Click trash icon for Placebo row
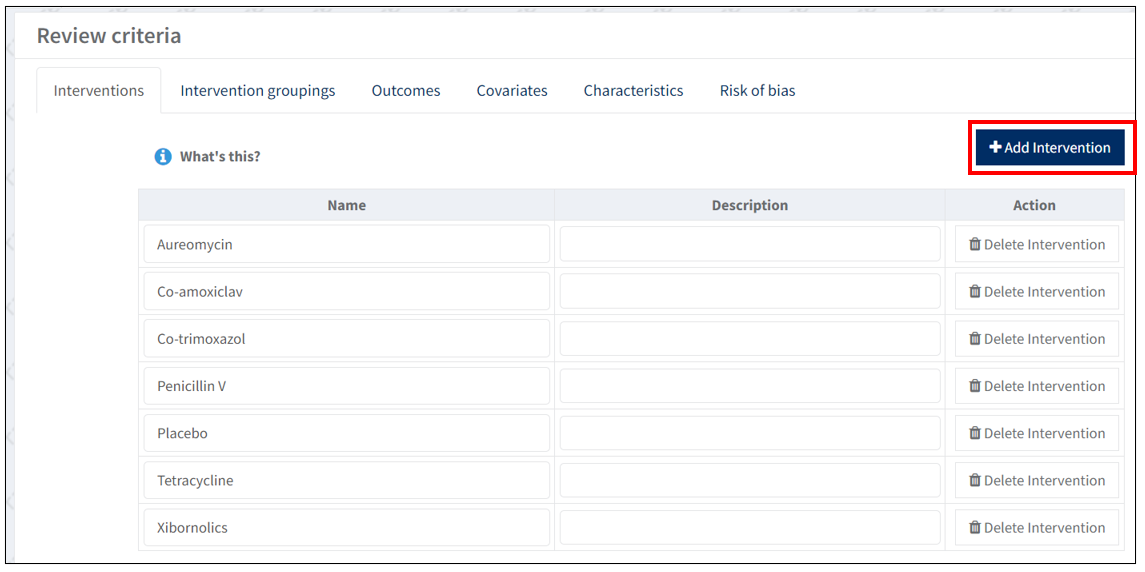The image size is (1145, 572). pos(975,433)
